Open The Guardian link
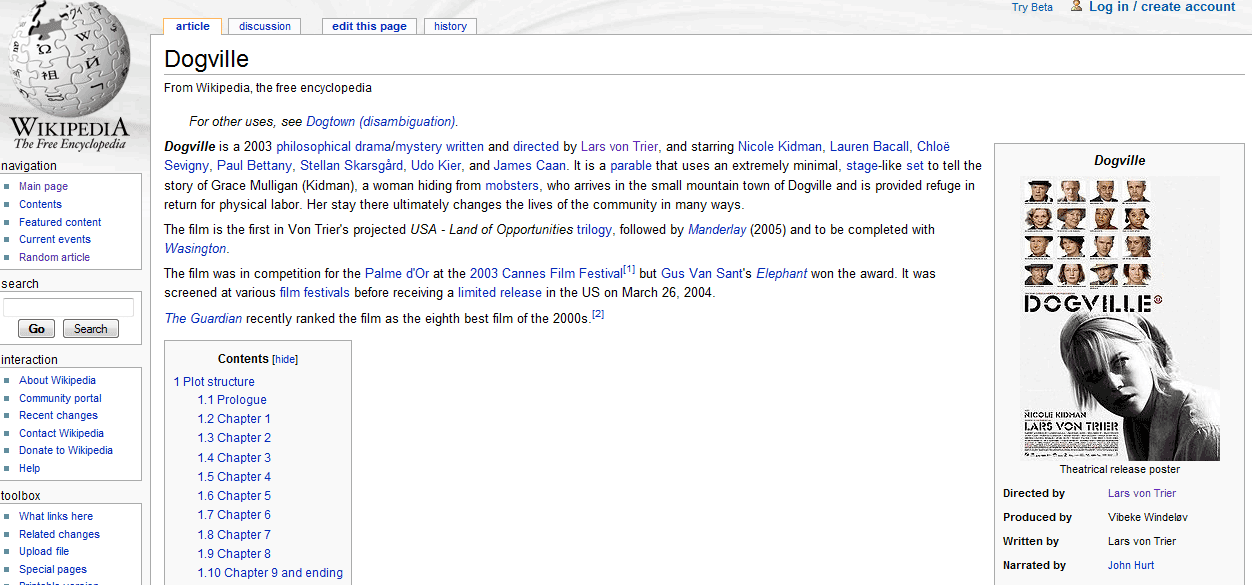This screenshot has width=1252, height=585. point(203,319)
